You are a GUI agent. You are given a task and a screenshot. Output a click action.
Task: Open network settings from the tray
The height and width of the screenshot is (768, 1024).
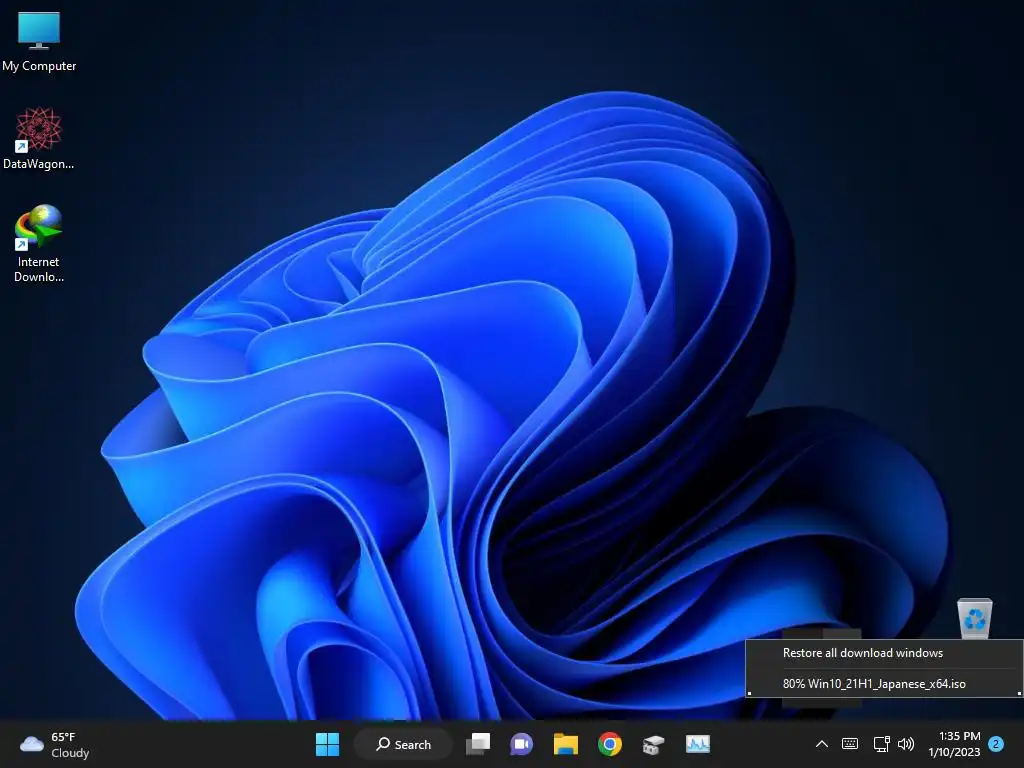882,744
